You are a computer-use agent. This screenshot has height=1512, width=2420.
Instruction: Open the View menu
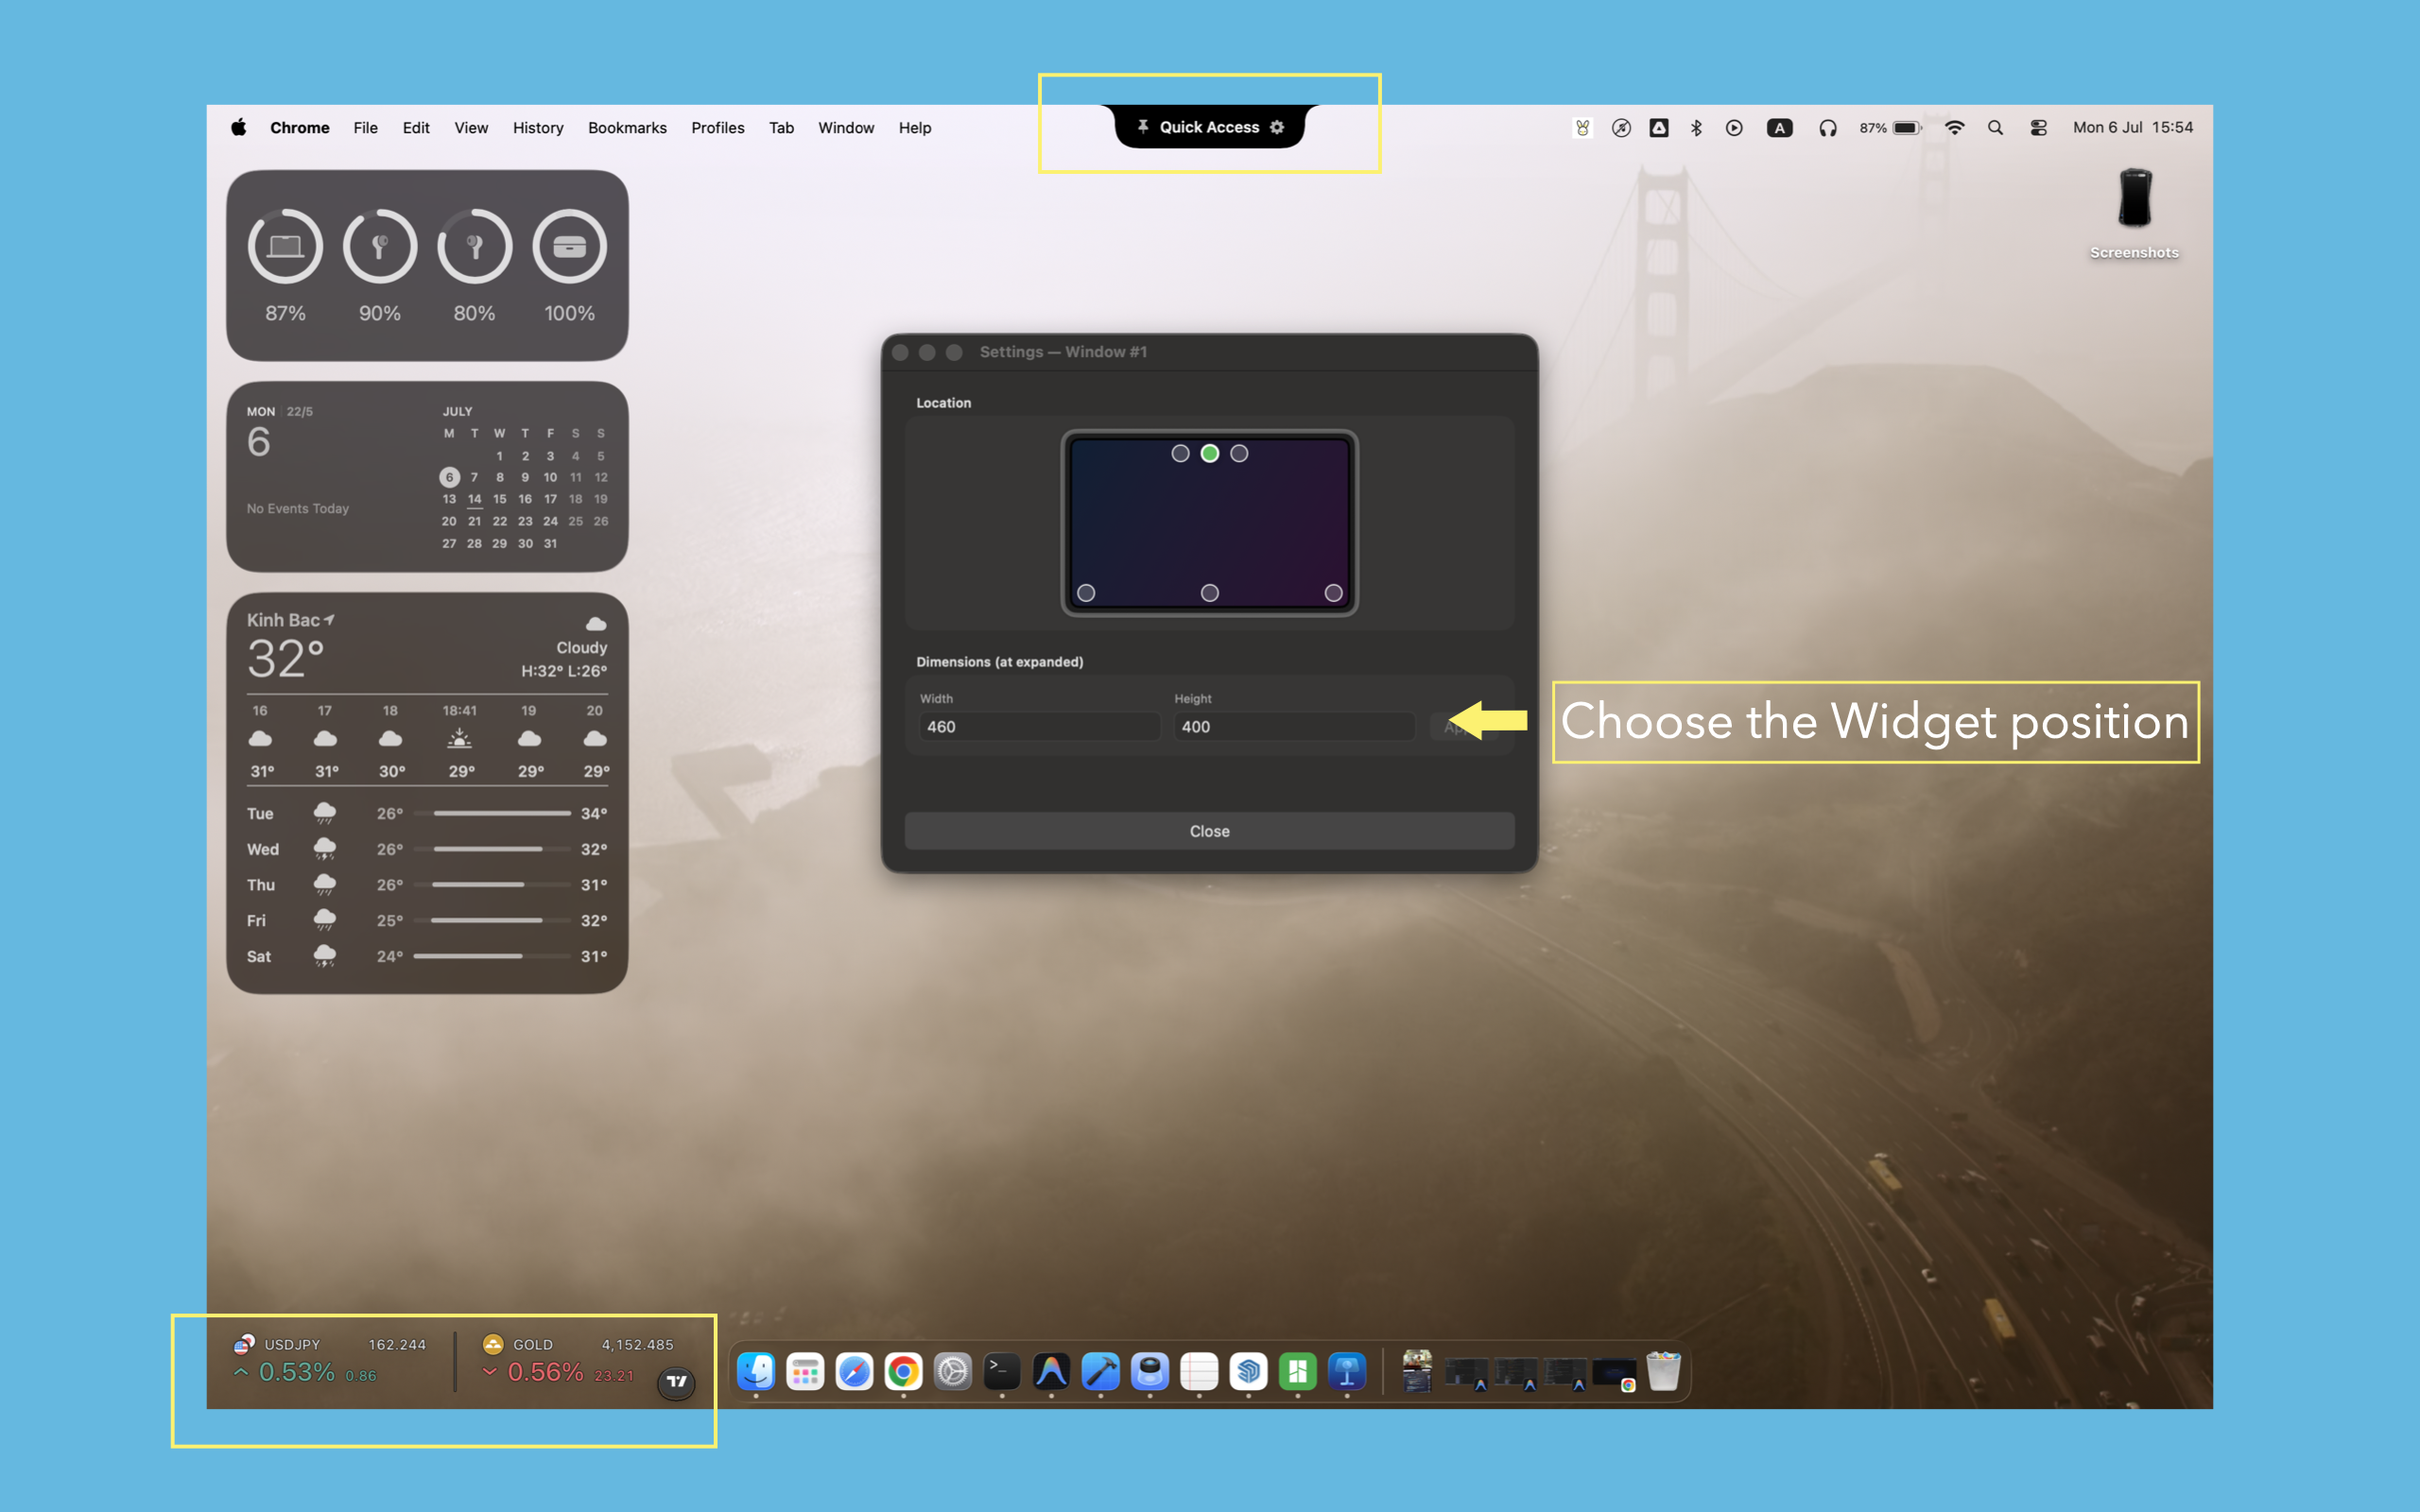(471, 128)
